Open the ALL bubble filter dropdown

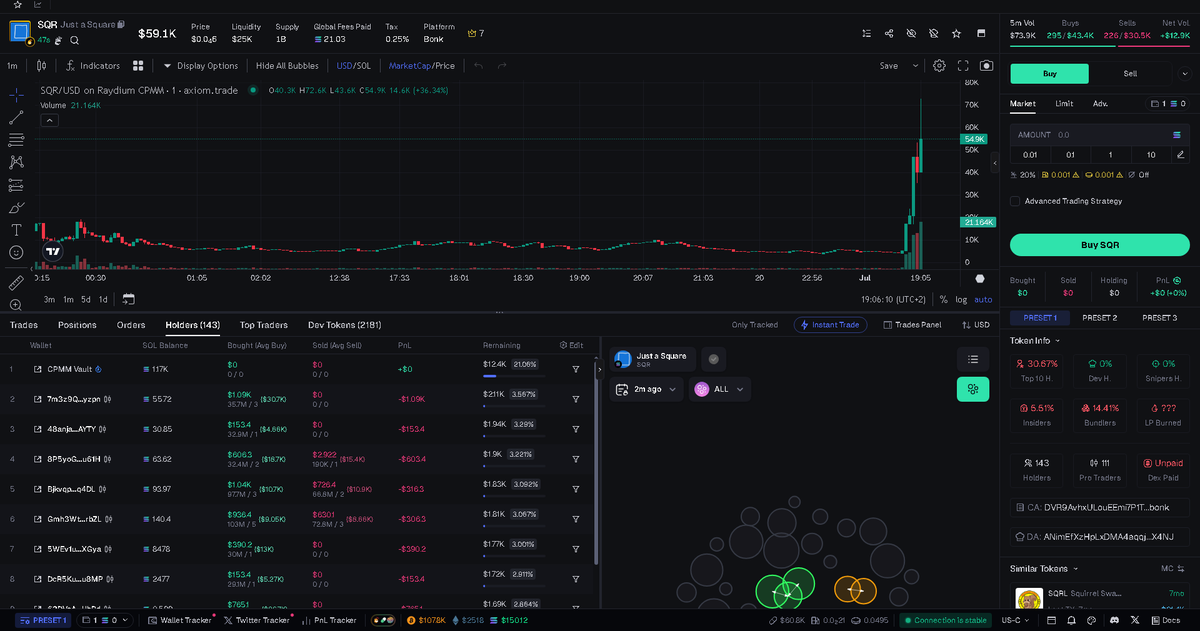(718, 389)
